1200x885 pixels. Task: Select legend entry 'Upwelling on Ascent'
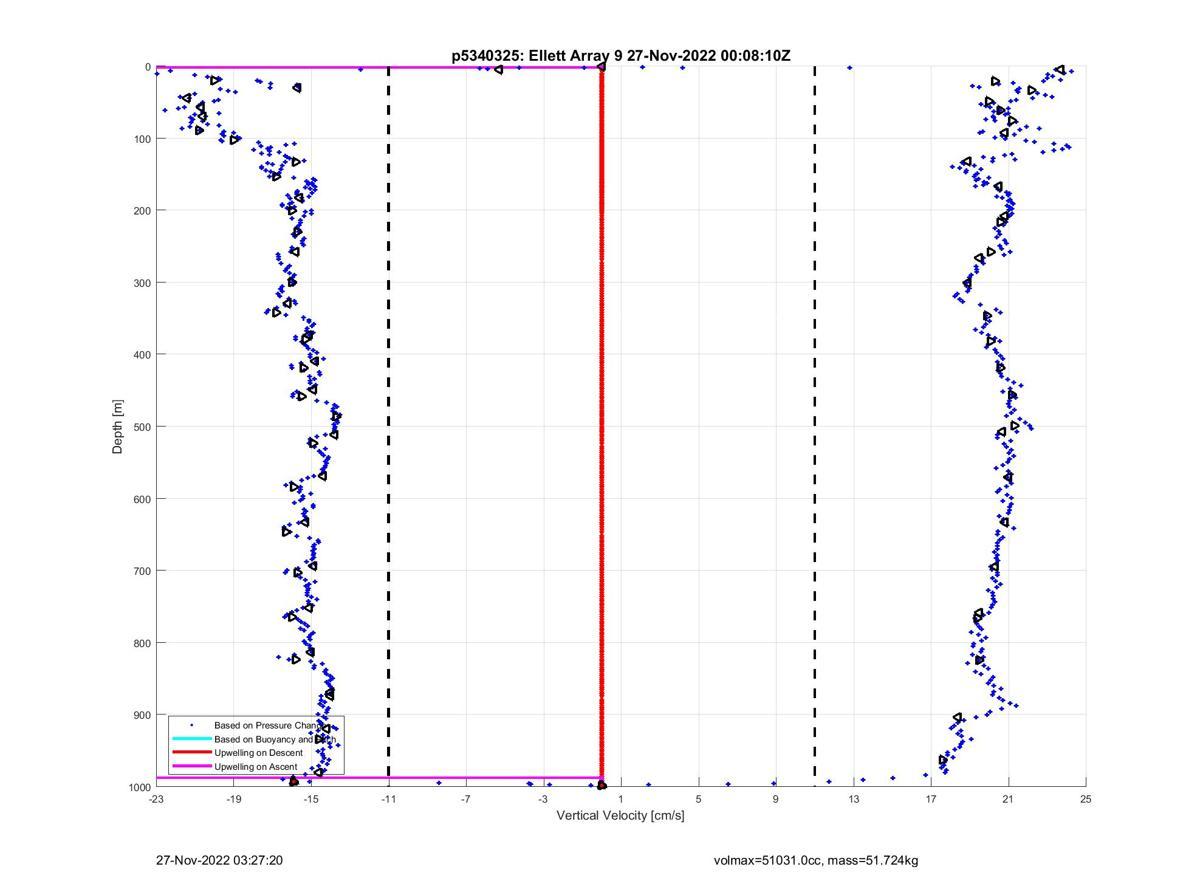tap(256, 766)
